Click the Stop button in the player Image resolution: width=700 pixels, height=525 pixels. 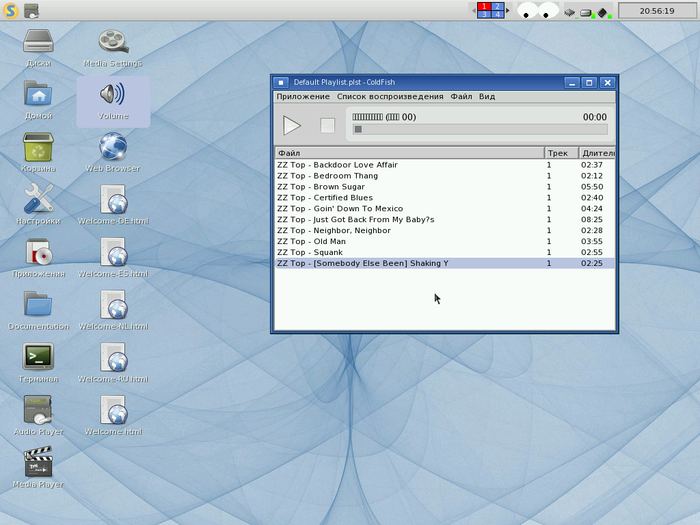pyautogui.click(x=327, y=125)
